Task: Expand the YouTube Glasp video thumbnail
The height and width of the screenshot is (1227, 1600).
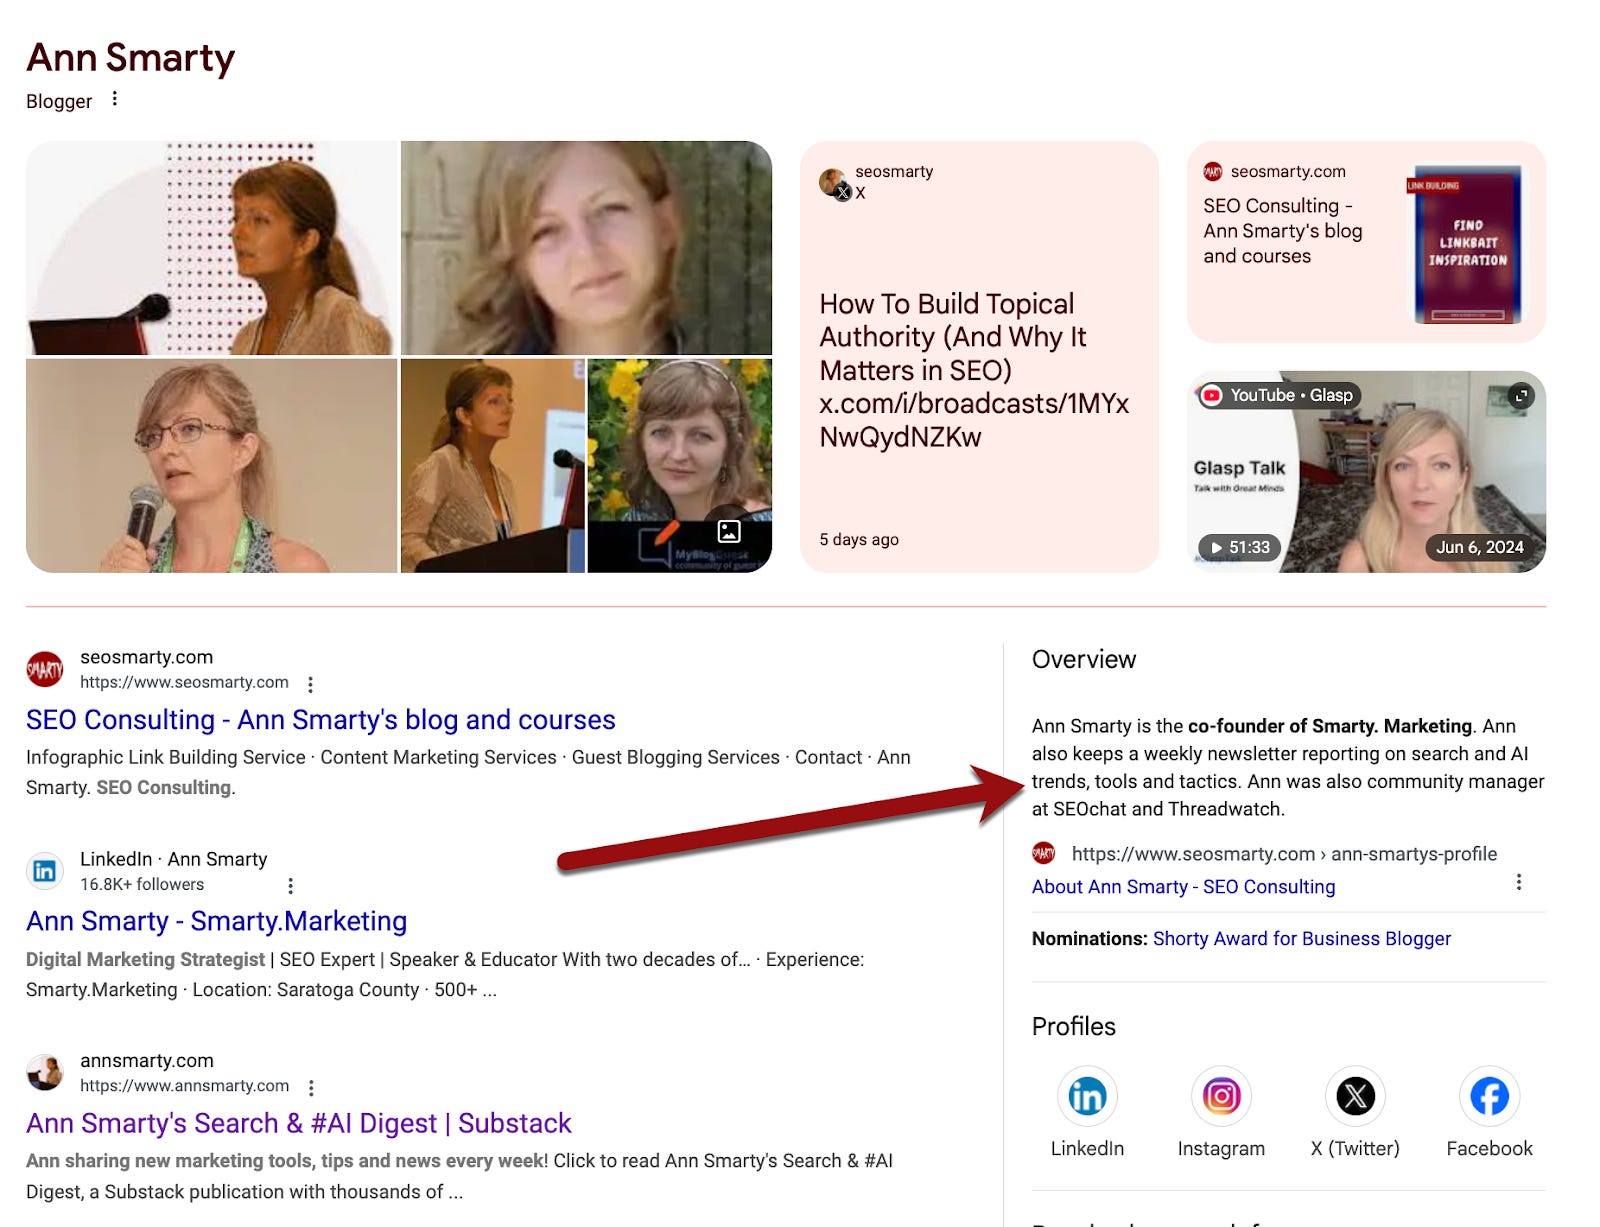Action: tap(1521, 396)
